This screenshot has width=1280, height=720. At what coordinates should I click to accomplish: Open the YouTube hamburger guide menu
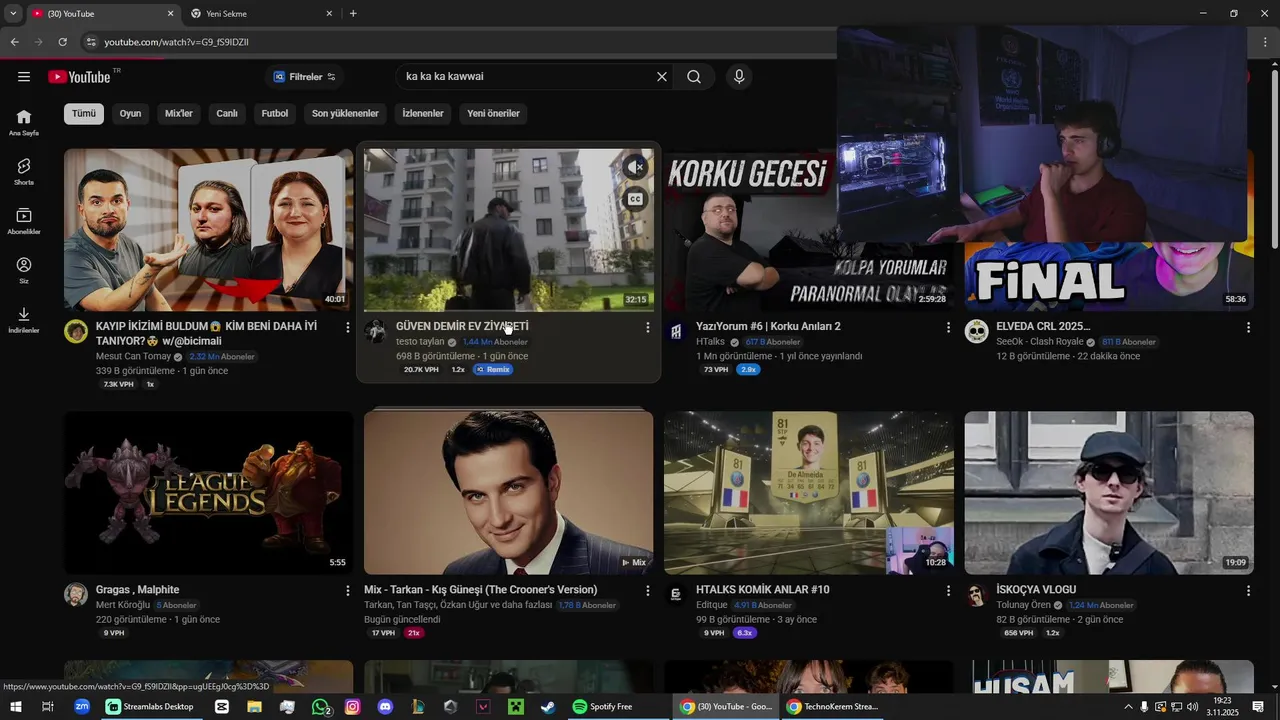click(24, 77)
